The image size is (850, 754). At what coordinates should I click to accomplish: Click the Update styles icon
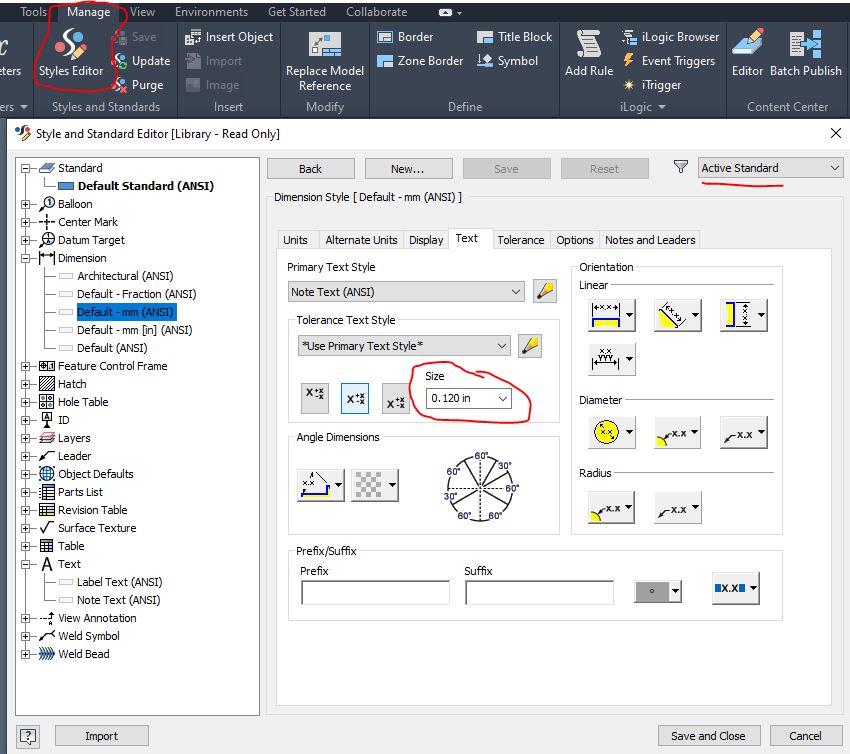(x=120, y=61)
